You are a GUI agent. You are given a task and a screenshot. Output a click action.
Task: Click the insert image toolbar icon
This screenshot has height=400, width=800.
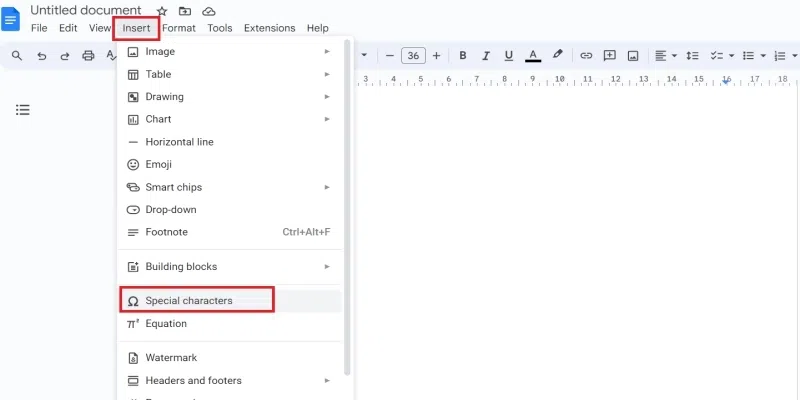click(633, 56)
